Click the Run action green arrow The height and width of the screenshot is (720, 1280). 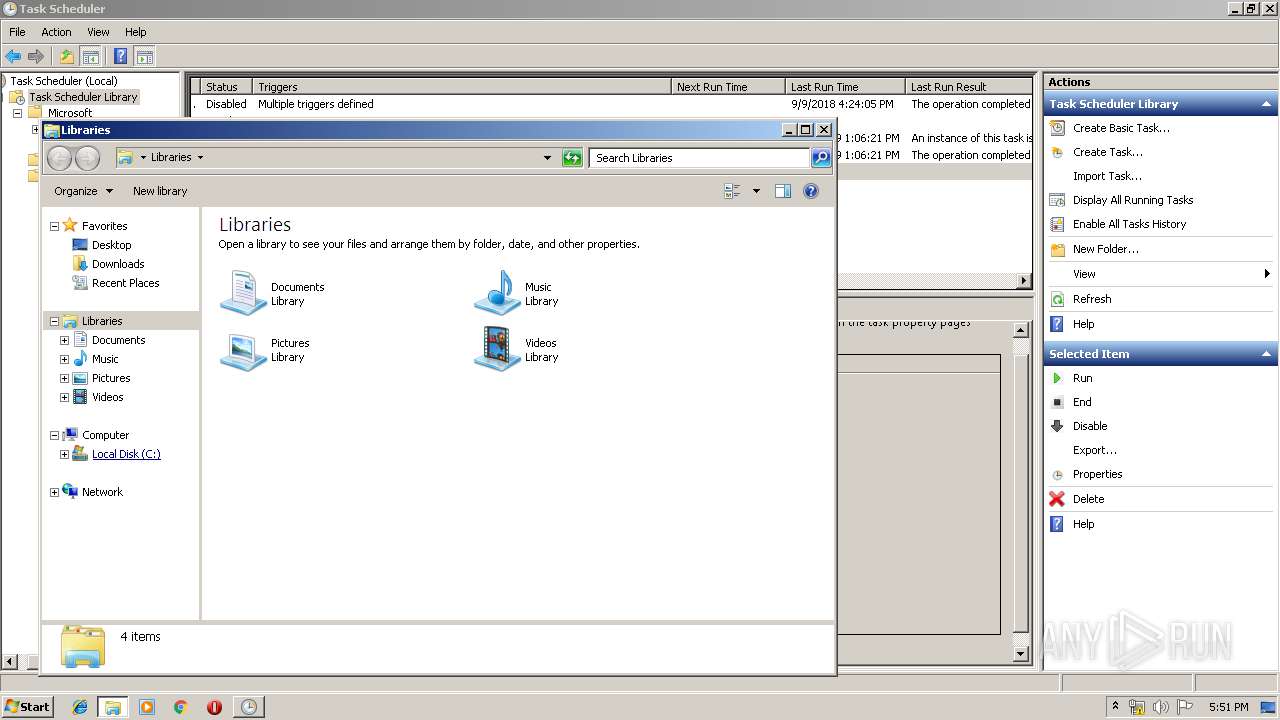(1057, 378)
